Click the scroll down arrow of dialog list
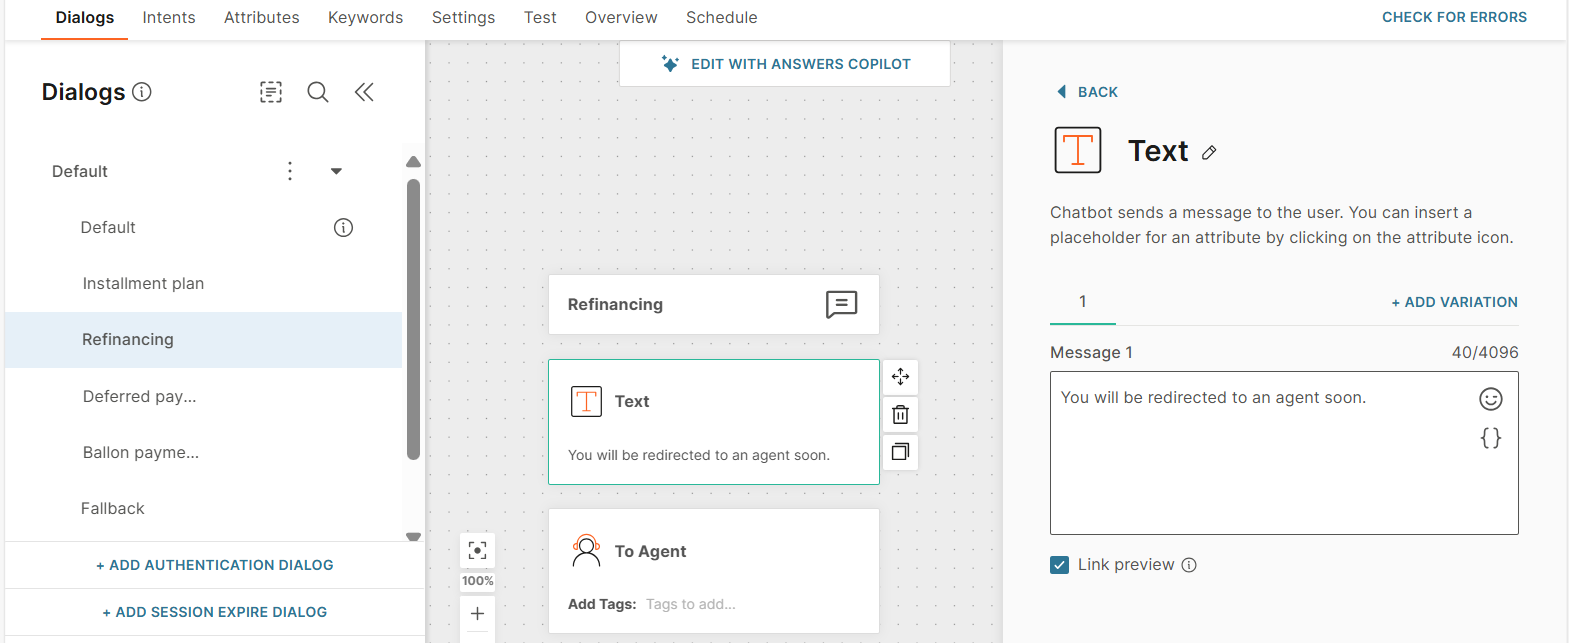 [414, 536]
